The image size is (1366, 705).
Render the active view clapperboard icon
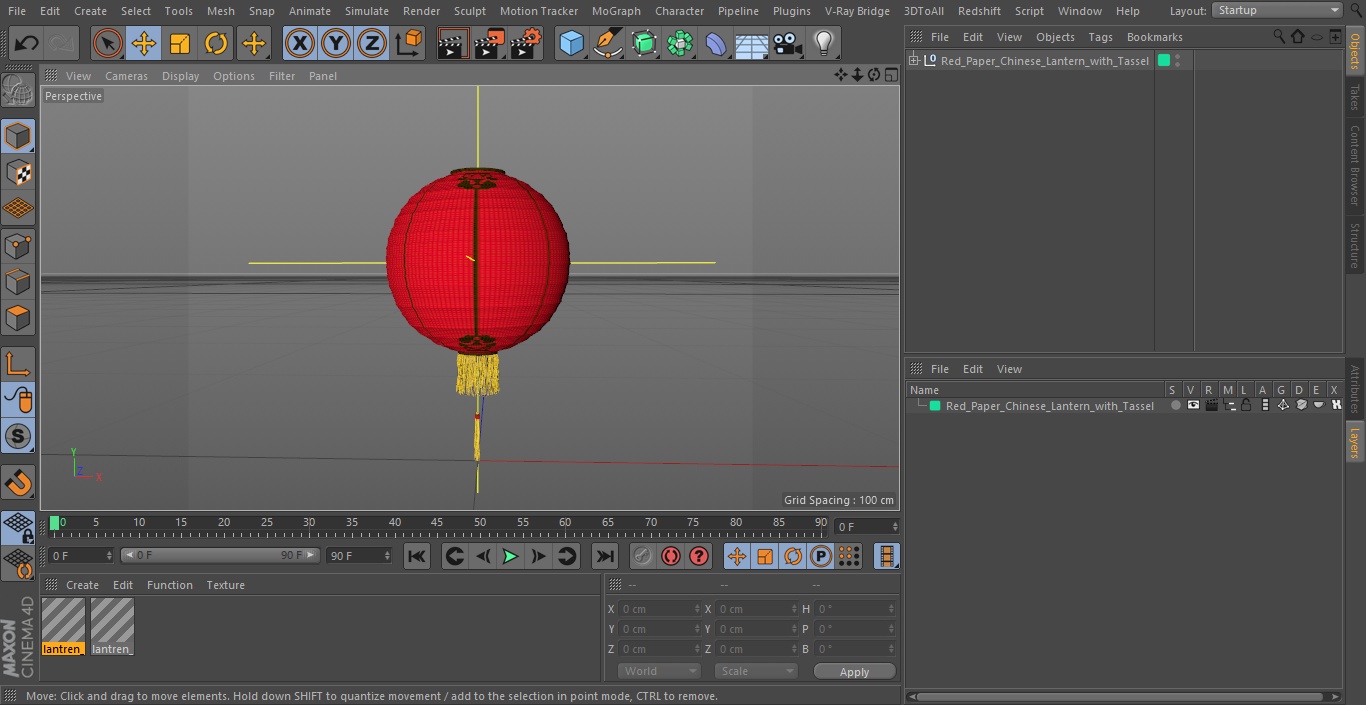click(x=453, y=44)
